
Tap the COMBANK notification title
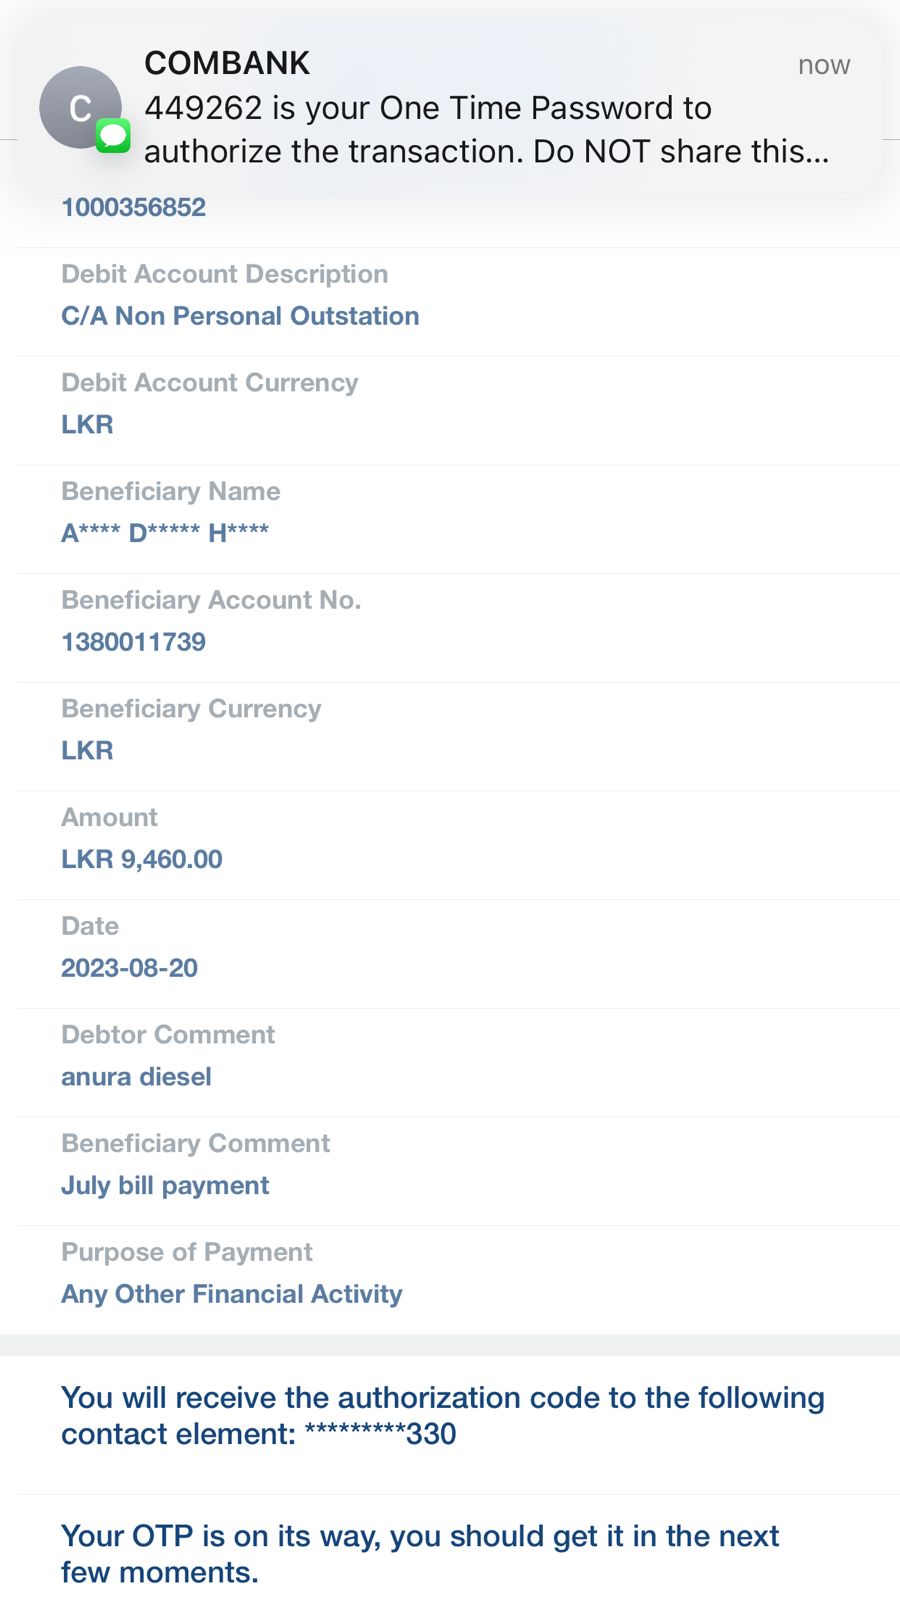(227, 63)
